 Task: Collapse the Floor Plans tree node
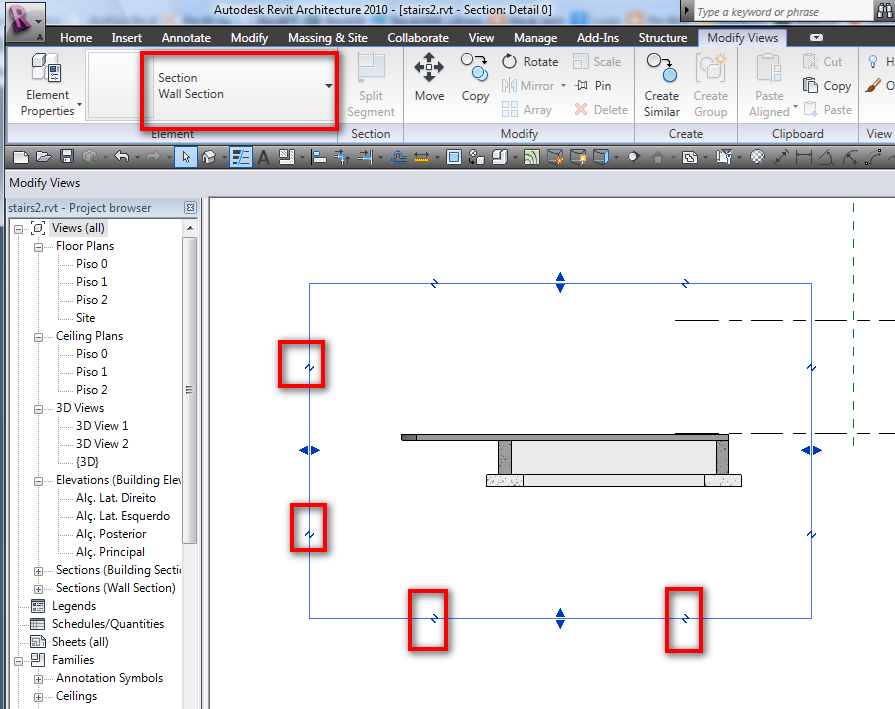38,247
